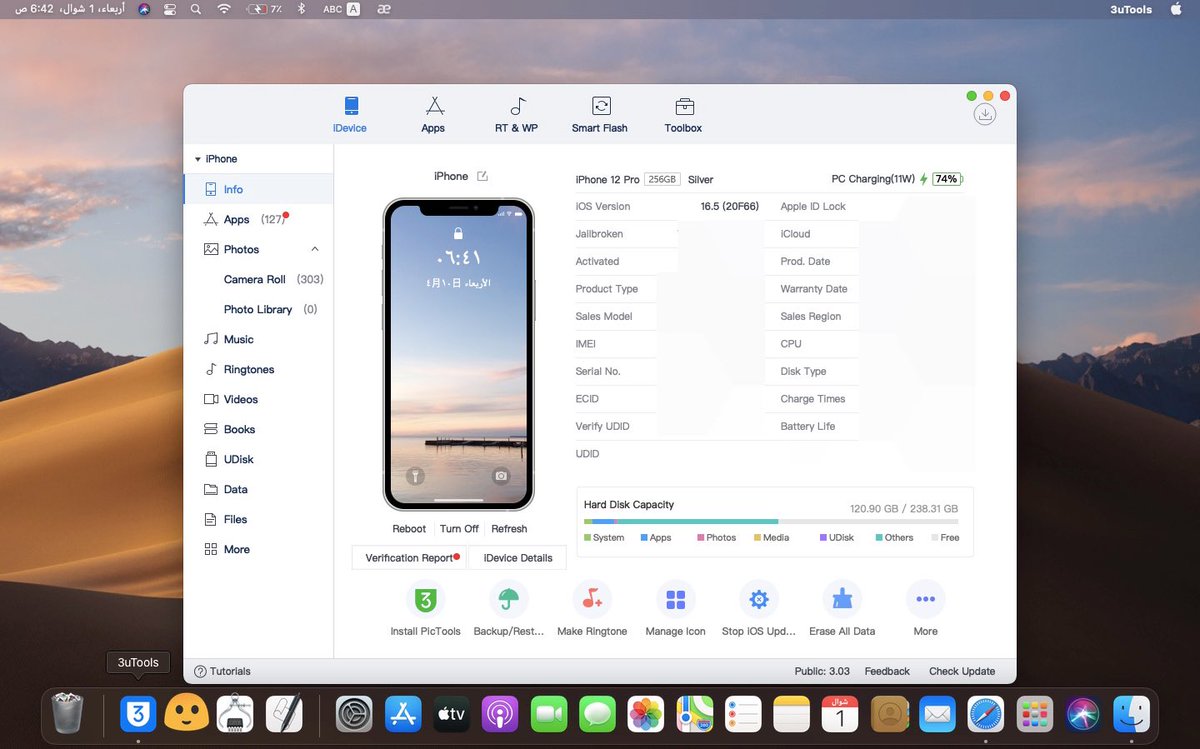Screen dimensions: 1200x749
Task: Open System Preferences from the Dock
Action: pyautogui.click(x=354, y=714)
